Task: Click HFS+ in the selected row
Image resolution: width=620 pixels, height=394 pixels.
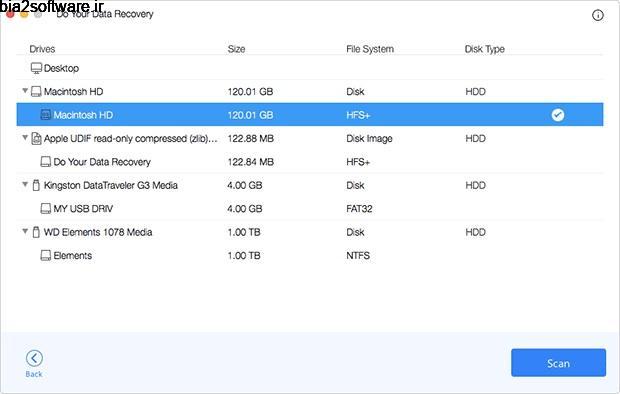Action: 358,115
